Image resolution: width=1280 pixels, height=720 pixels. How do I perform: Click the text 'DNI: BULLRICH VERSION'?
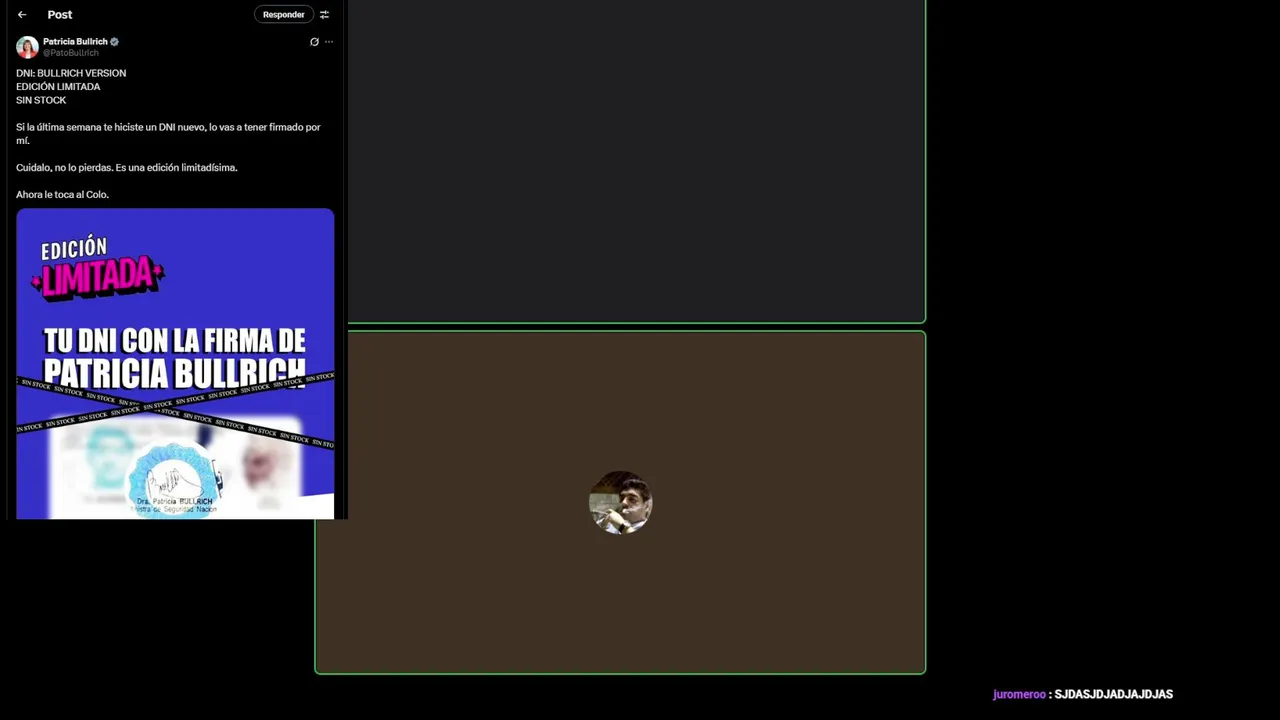click(71, 73)
